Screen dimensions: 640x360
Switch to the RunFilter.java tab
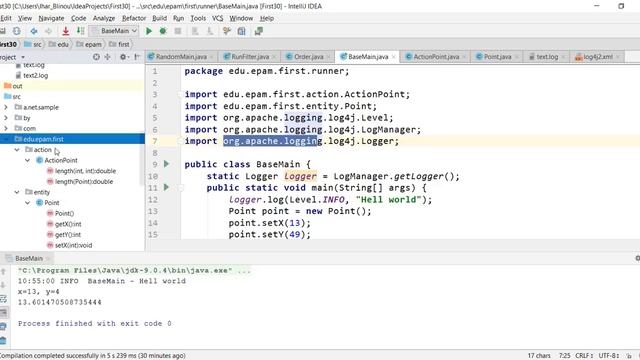250,57
